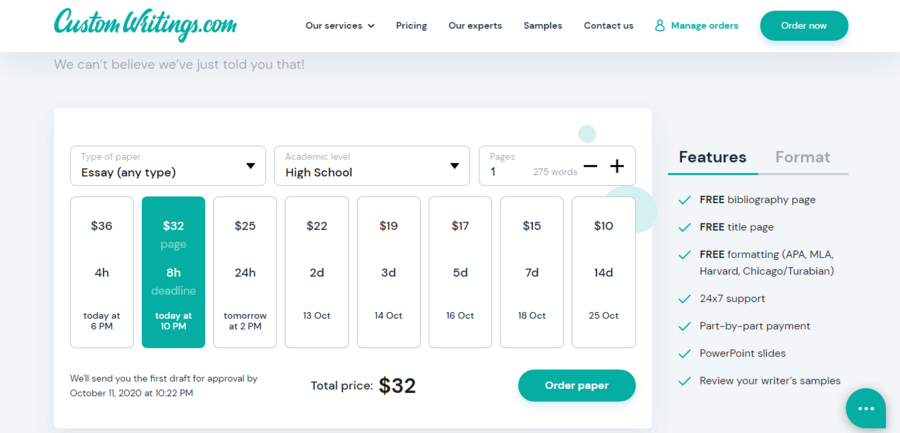The height and width of the screenshot is (433, 900).
Task: Increase pages with the plus icon
Action: (616, 167)
